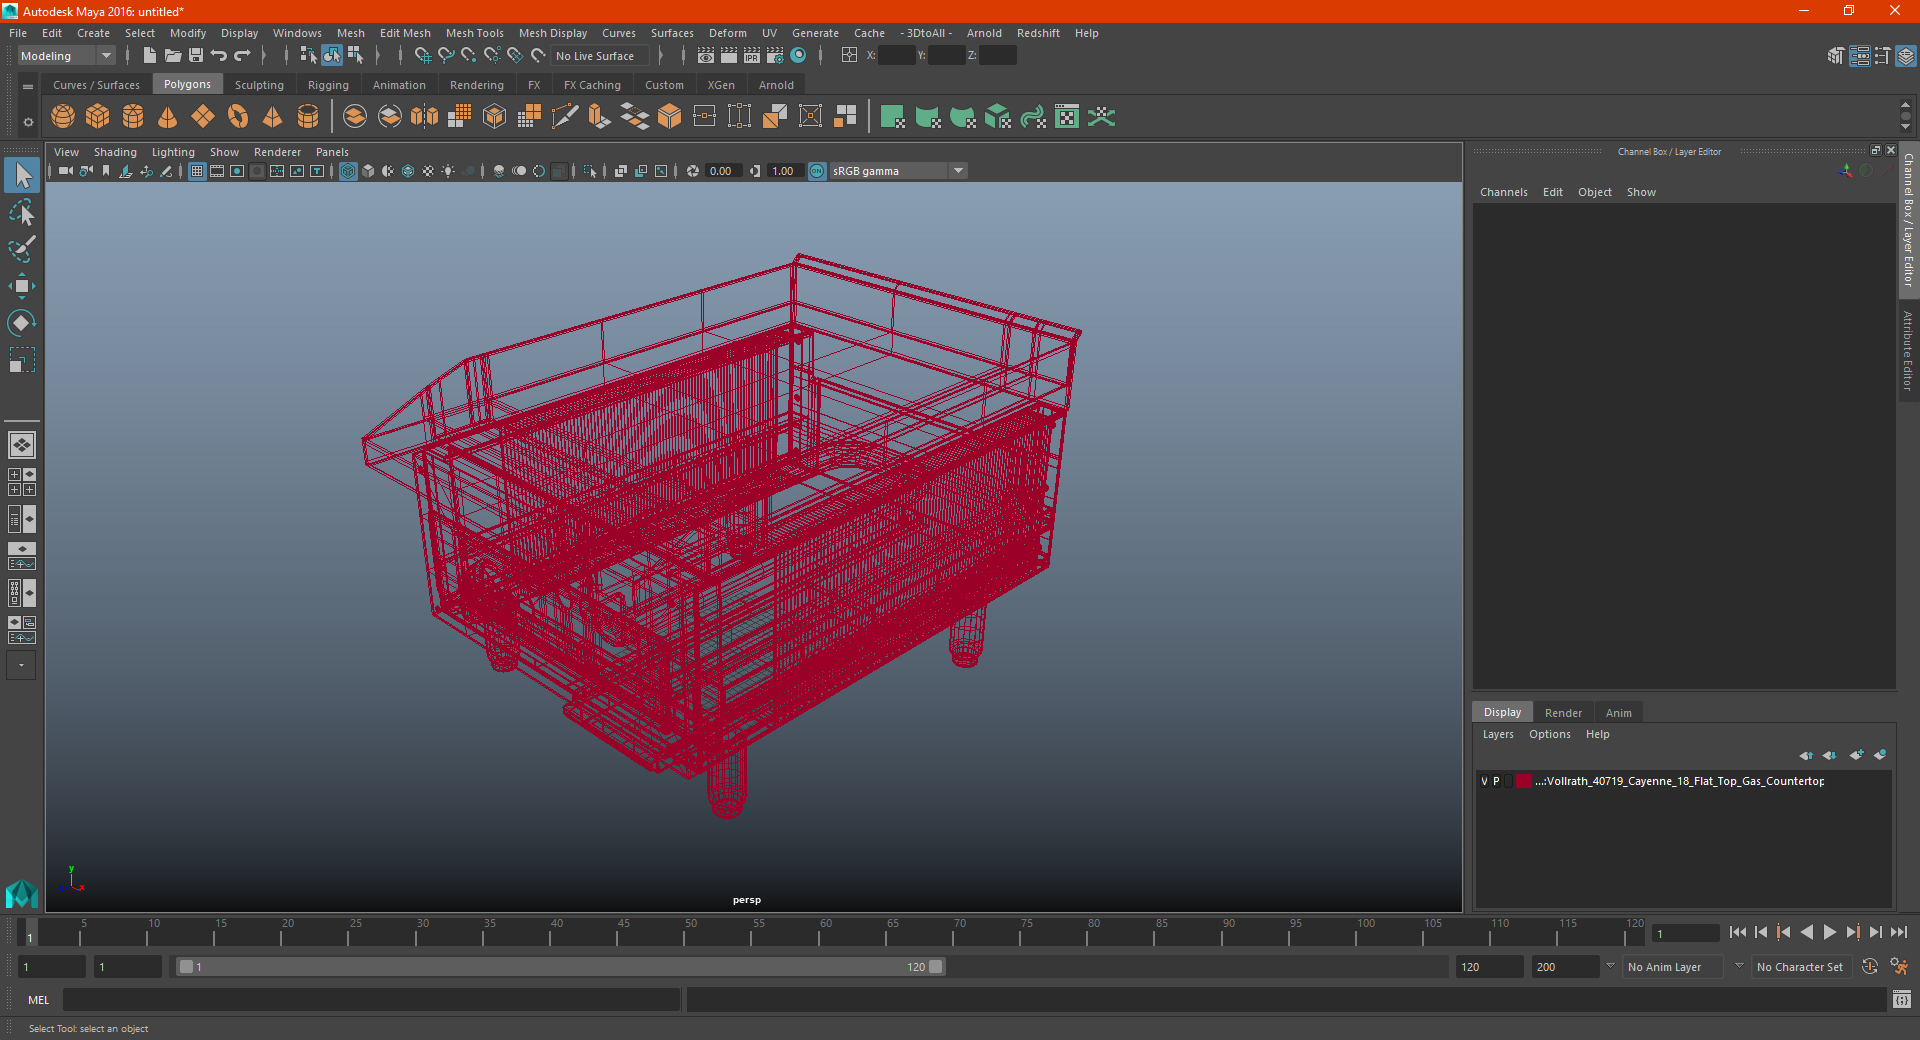This screenshot has height=1040, width=1920.
Task: Open Channels menu in Channel Box
Action: [x=1503, y=192]
